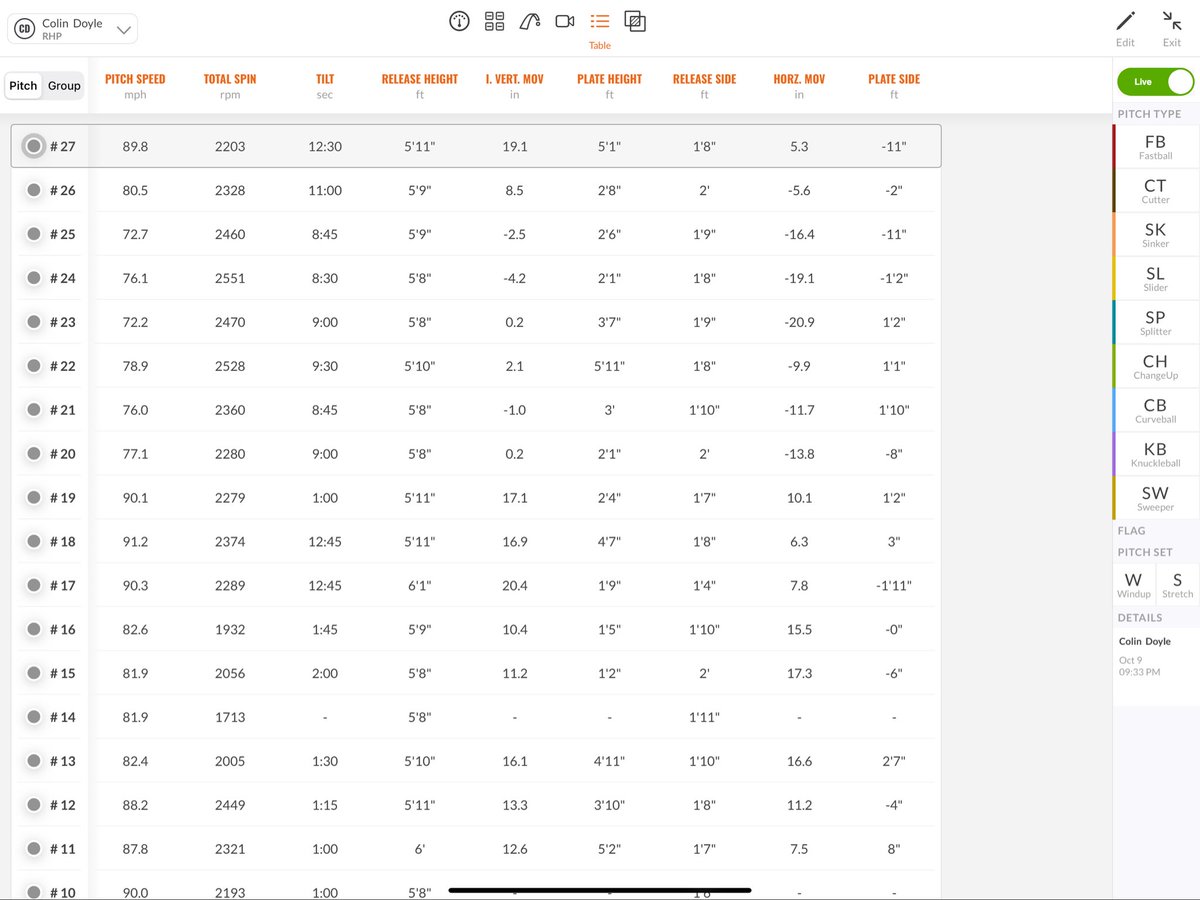1200x900 pixels.
Task: Open the video camera view icon
Action: [565, 21]
